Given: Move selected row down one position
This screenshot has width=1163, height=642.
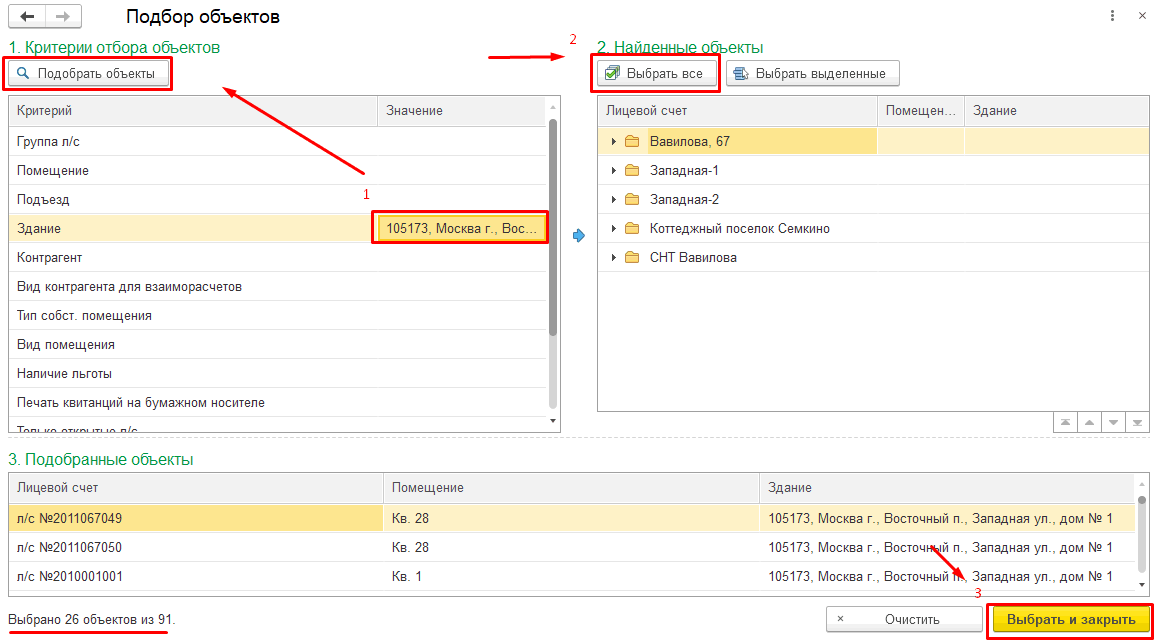Looking at the screenshot, I should coord(1113,423).
